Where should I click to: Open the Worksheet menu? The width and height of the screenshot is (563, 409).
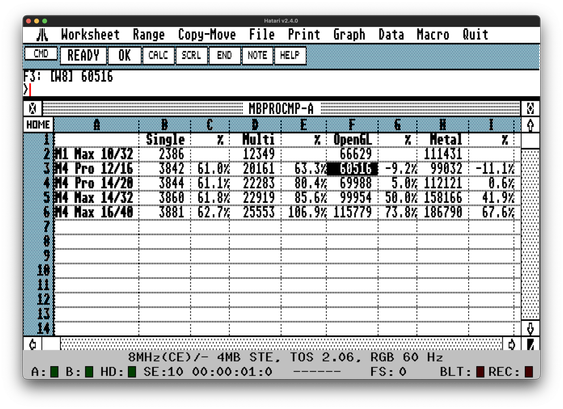(90, 35)
